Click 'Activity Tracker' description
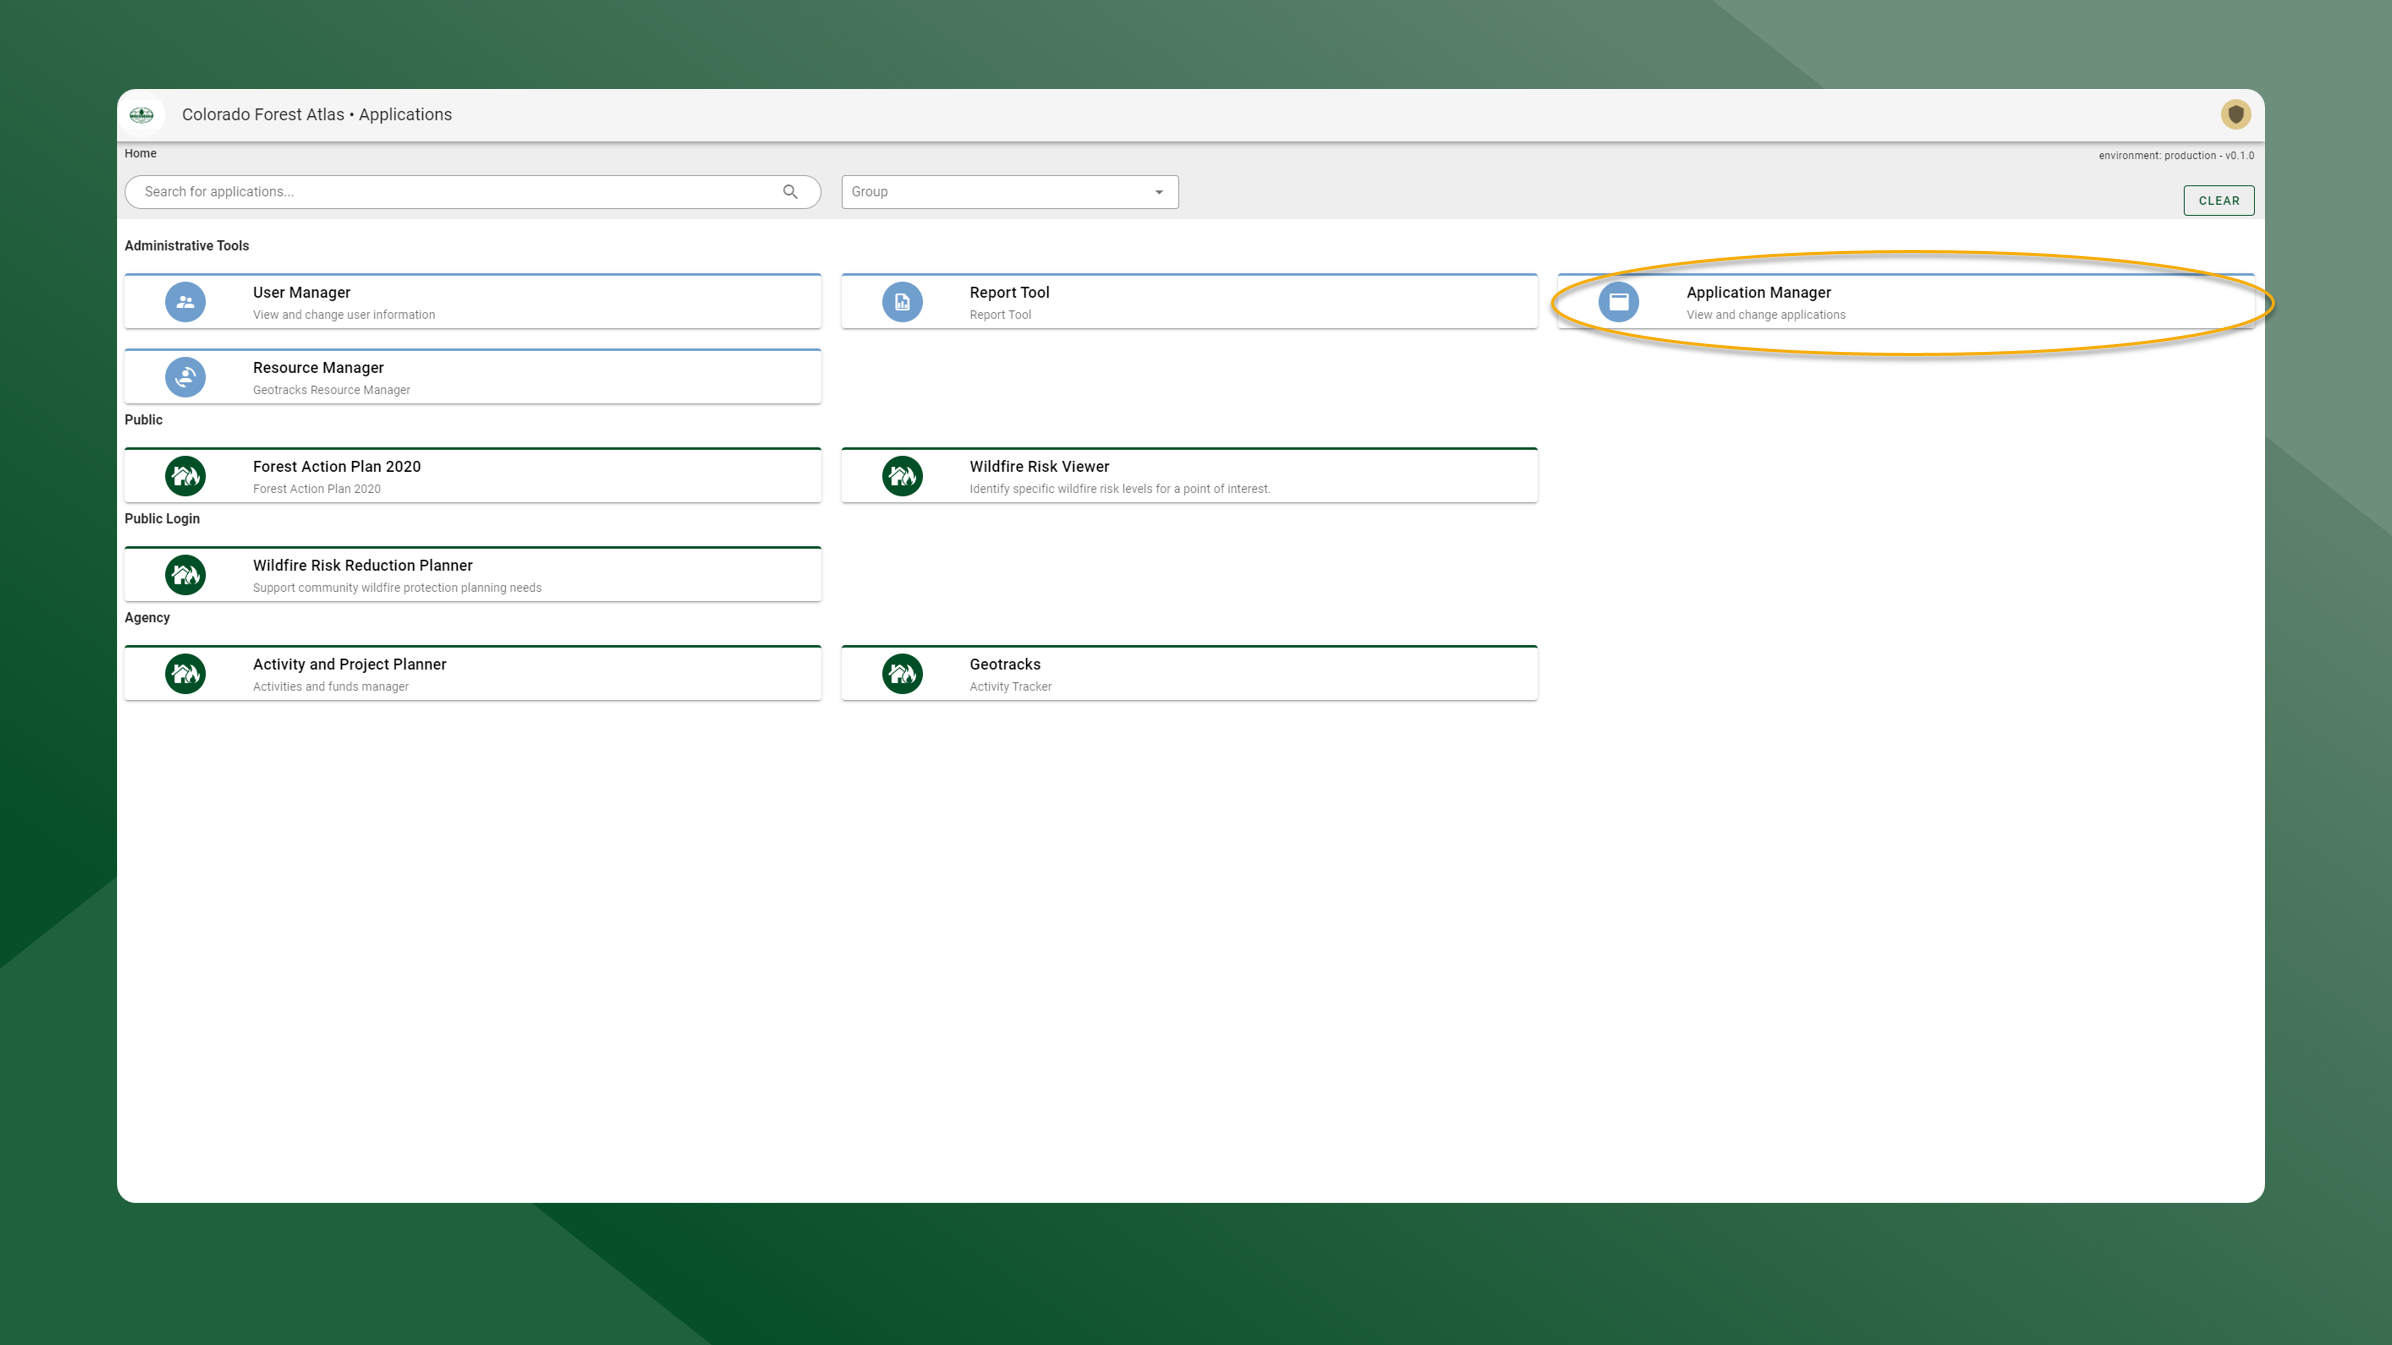This screenshot has height=1345, width=2392. [1010, 687]
